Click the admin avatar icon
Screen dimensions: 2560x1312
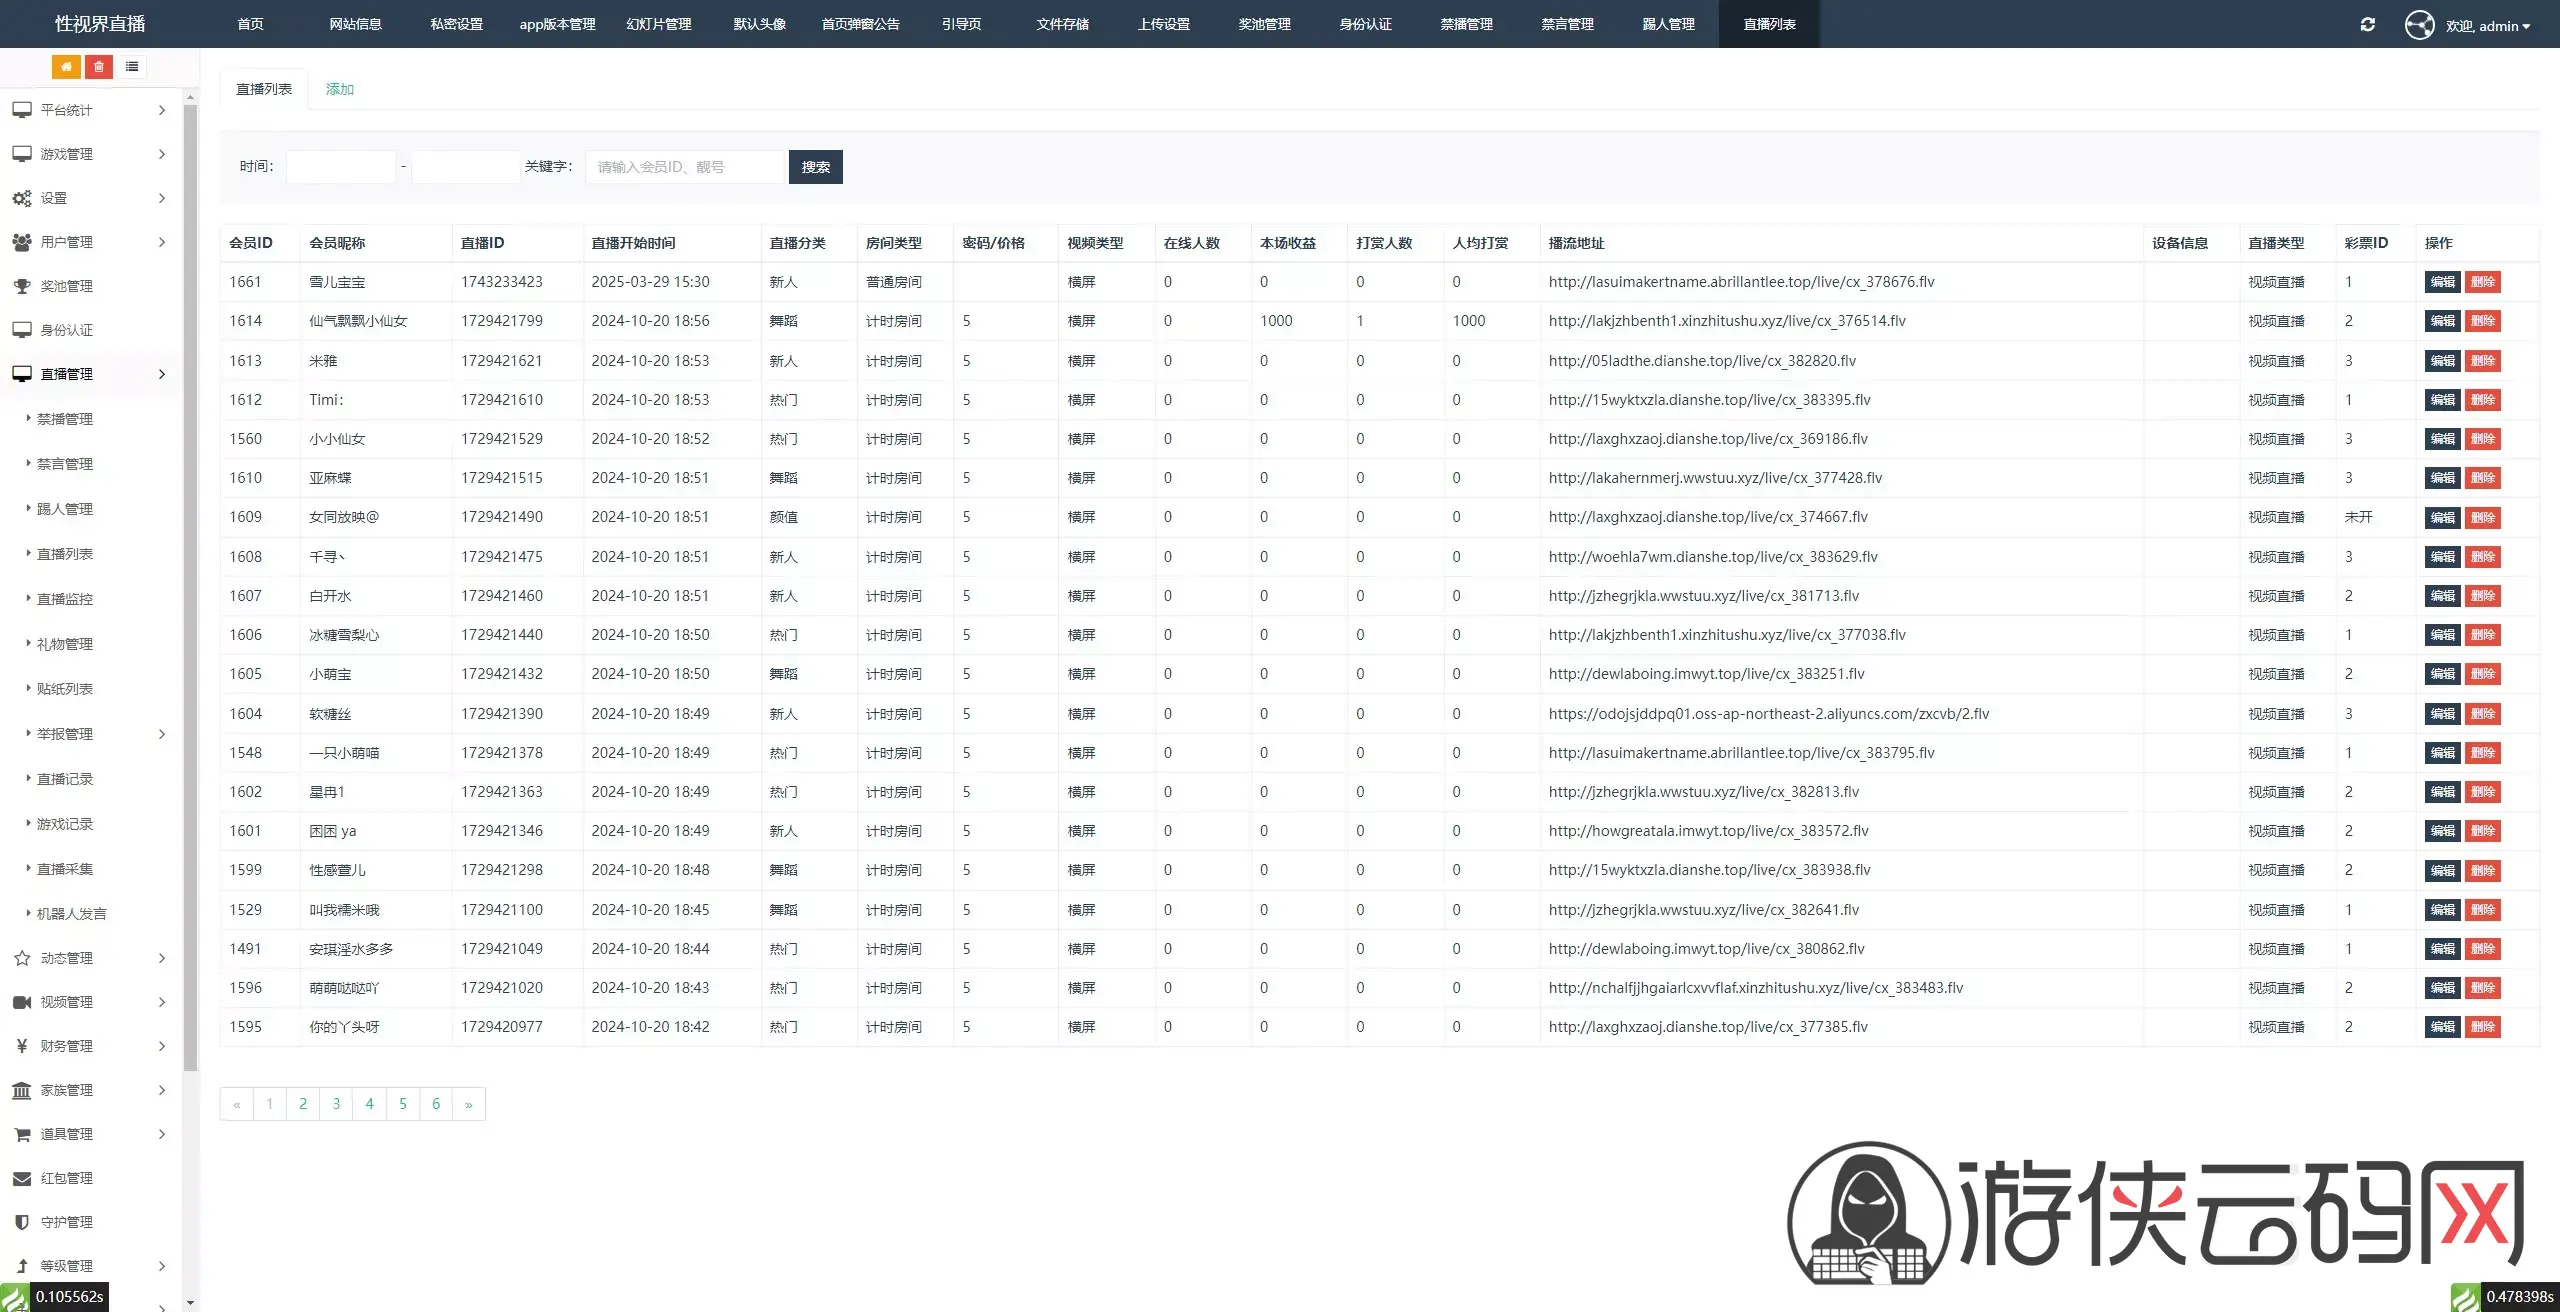click(x=2419, y=25)
